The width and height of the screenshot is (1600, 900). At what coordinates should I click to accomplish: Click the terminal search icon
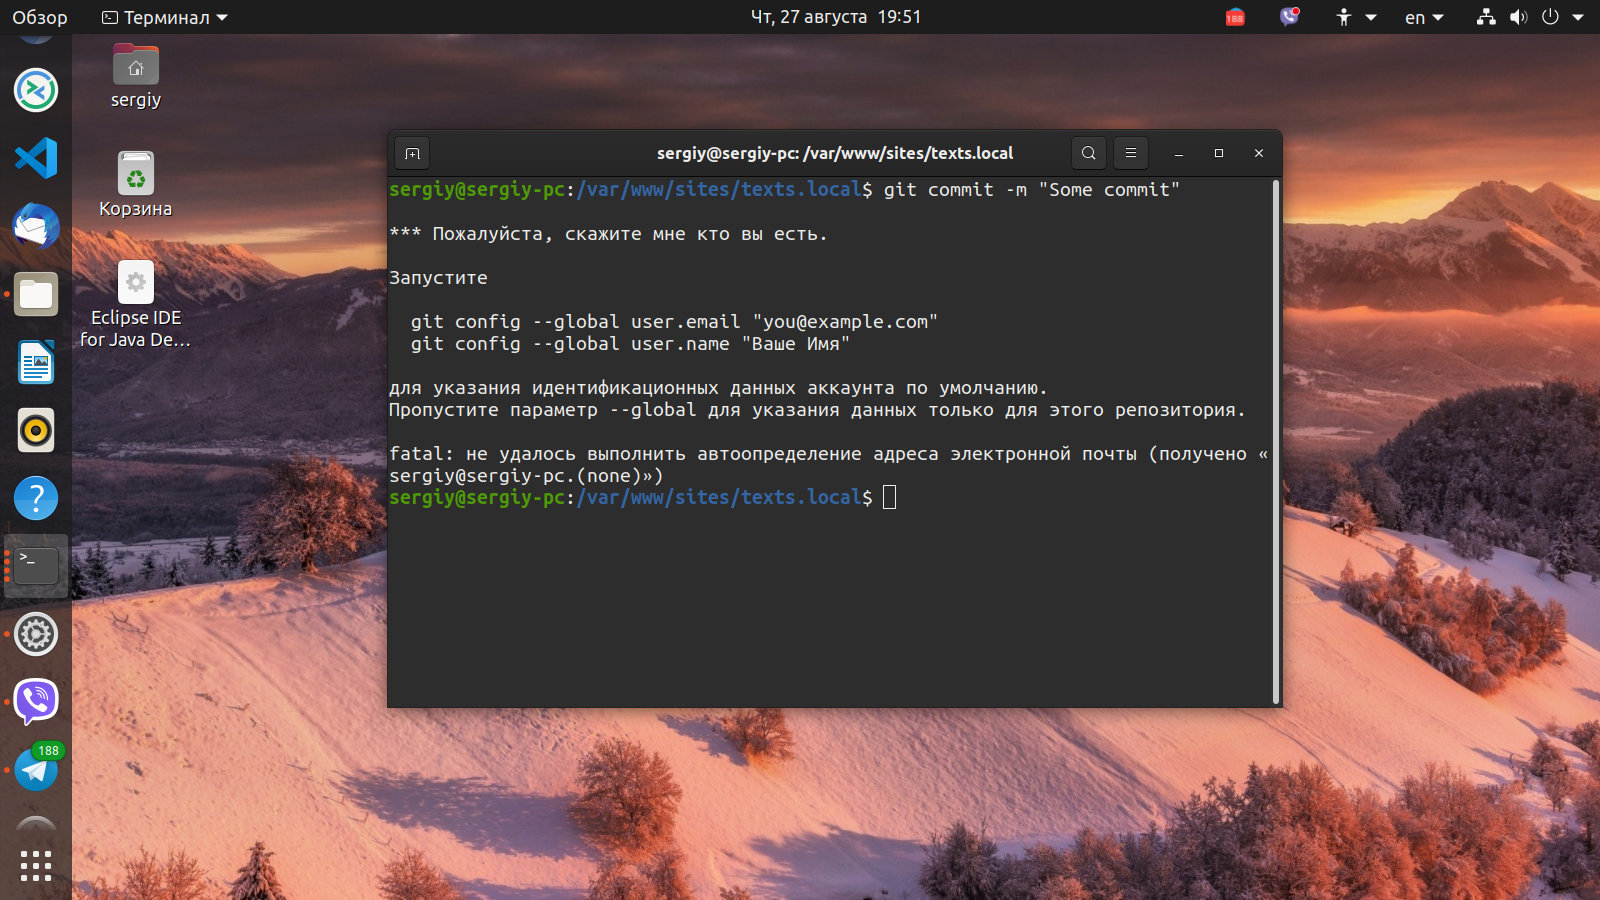[x=1089, y=153]
